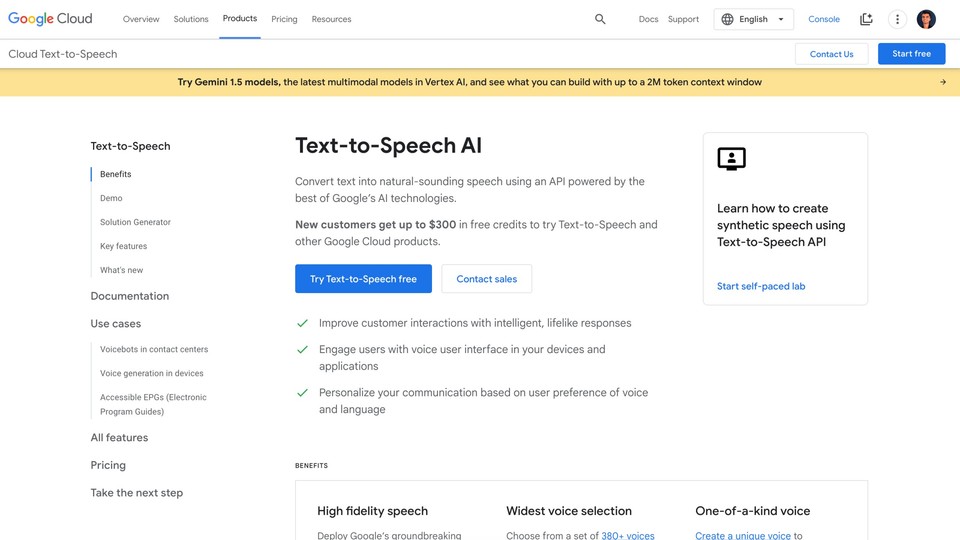The width and height of the screenshot is (960, 540).
Task: Open the search magnifier icon
Action: (600, 19)
